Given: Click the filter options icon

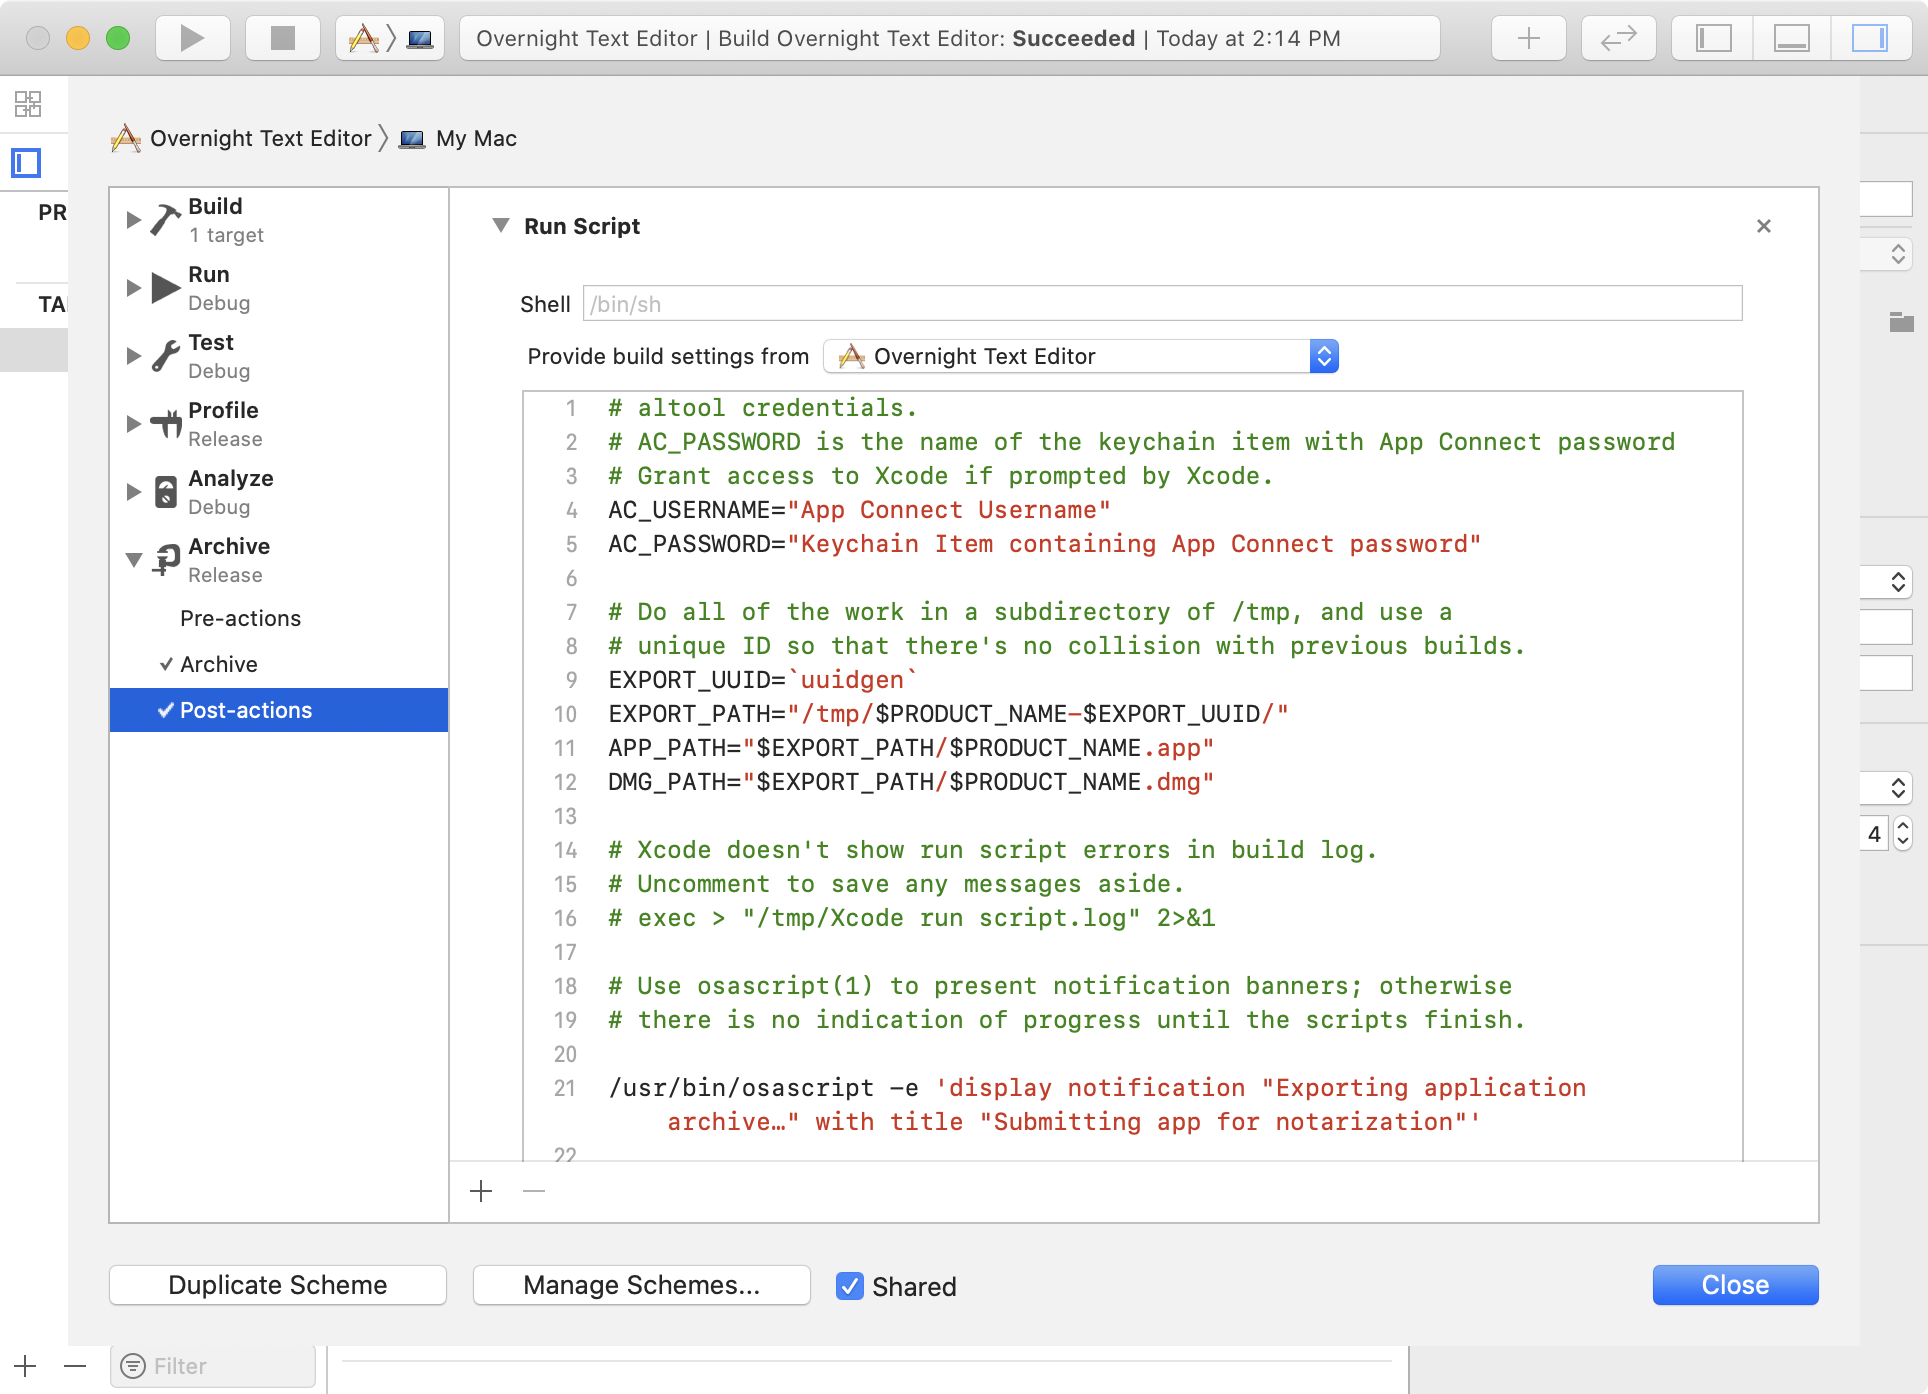Looking at the screenshot, I should [x=133, y=1366].
